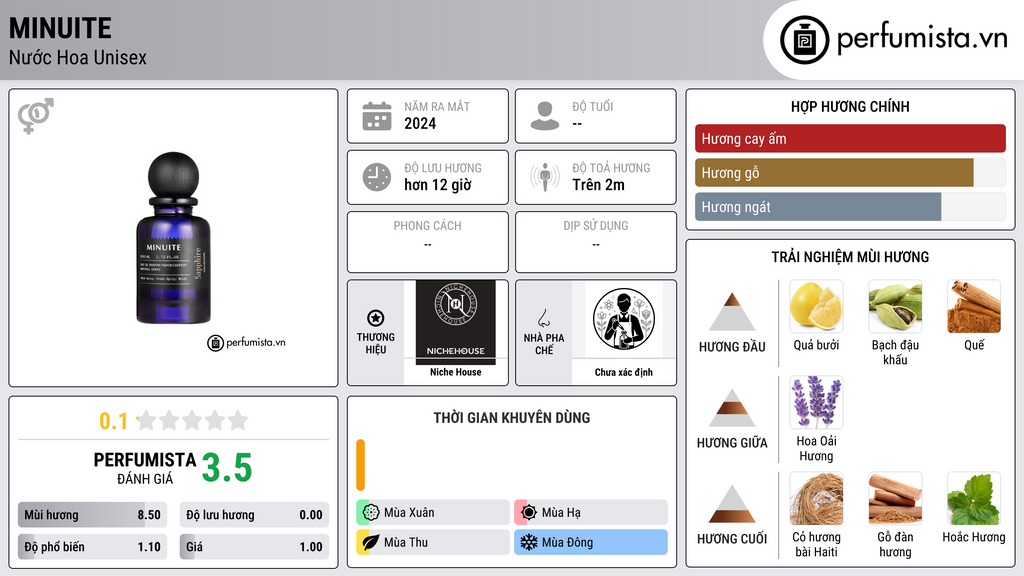Click the nose icon above Nhà pha chế

tap(543, 318)
